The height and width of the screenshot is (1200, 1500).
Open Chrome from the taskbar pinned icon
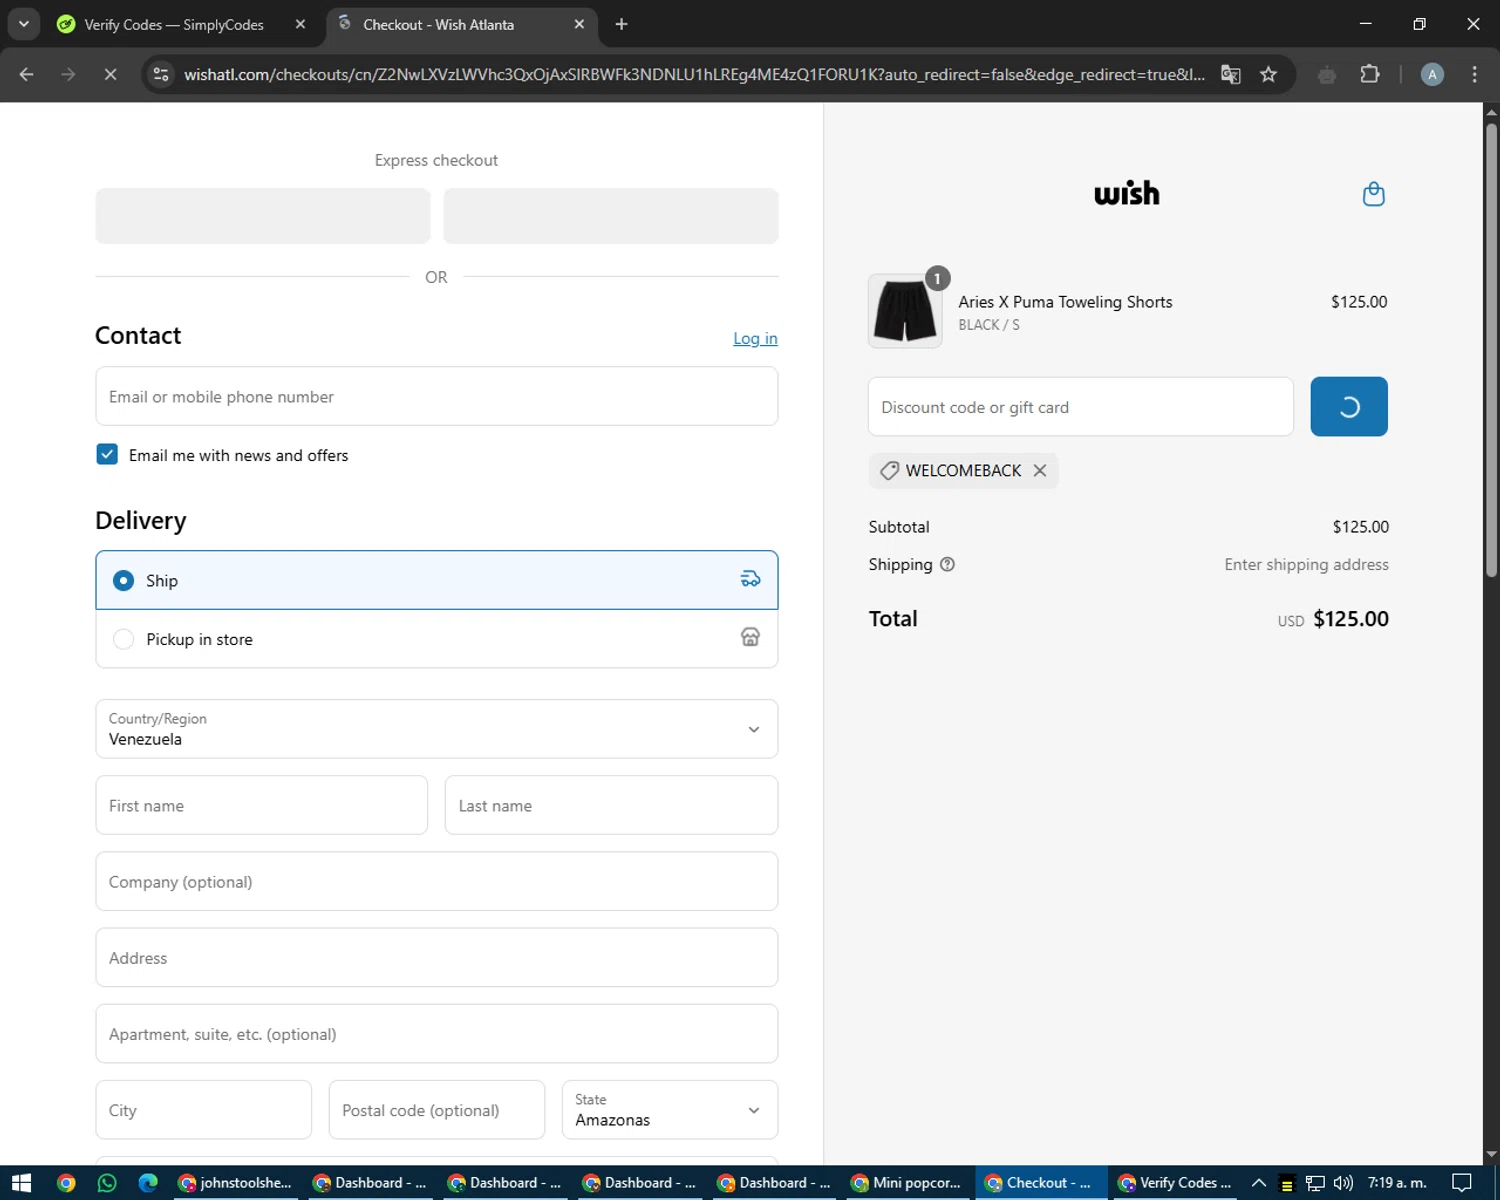click(66, 1183)
